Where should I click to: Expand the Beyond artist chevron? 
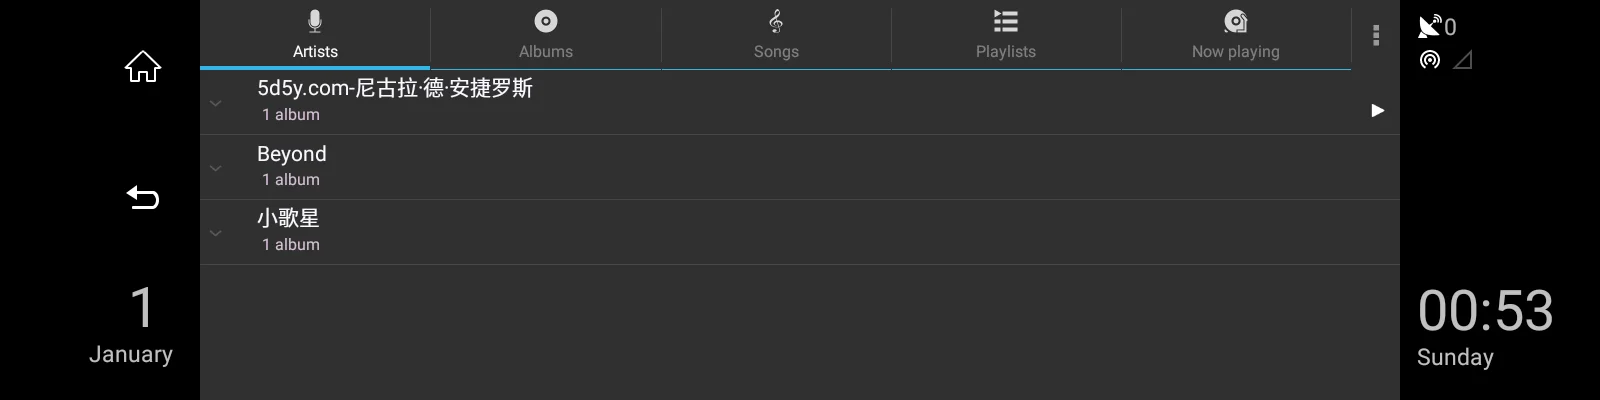[x=215, y=168]
